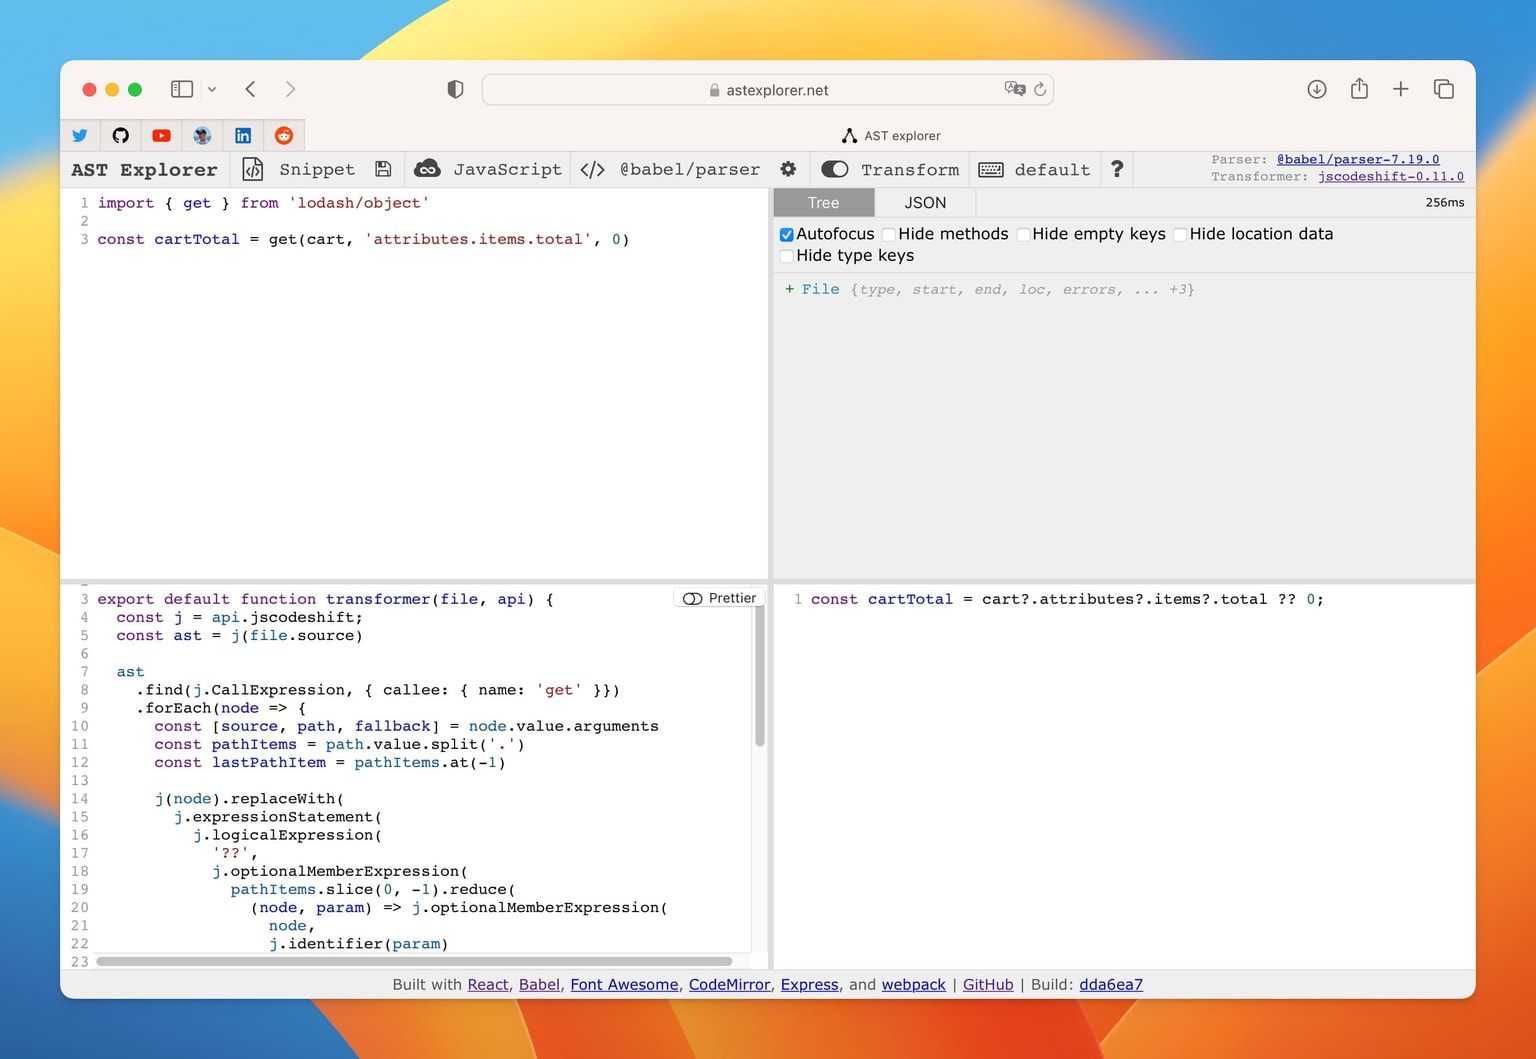Click the Safari sidebar toggle icon
Screen dimensions: 1536x1059
pyautogui.click(x=182, y=89)
